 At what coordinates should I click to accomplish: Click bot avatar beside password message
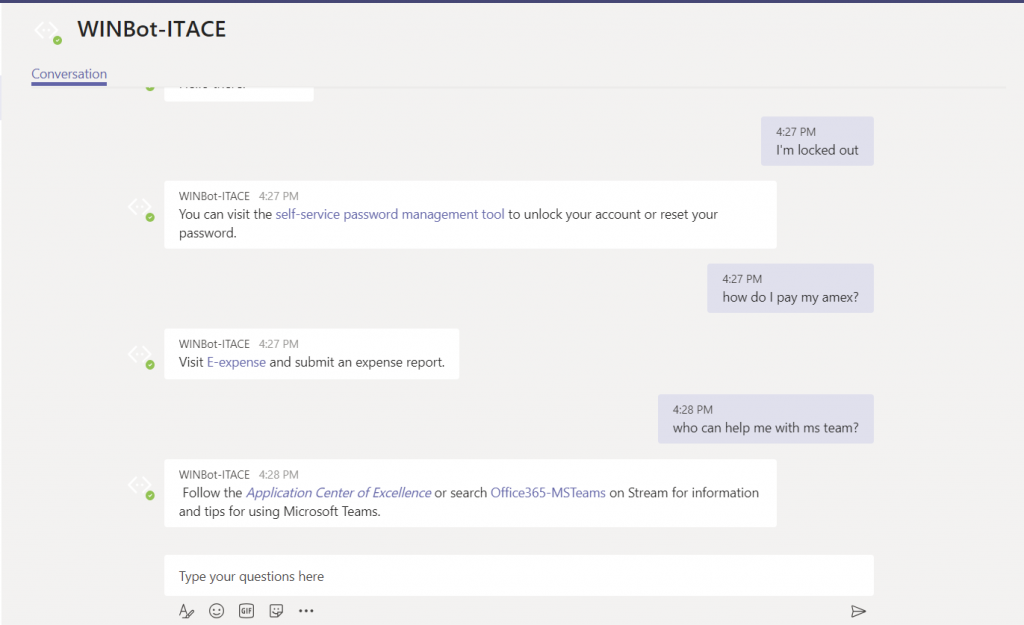(141, 209)
